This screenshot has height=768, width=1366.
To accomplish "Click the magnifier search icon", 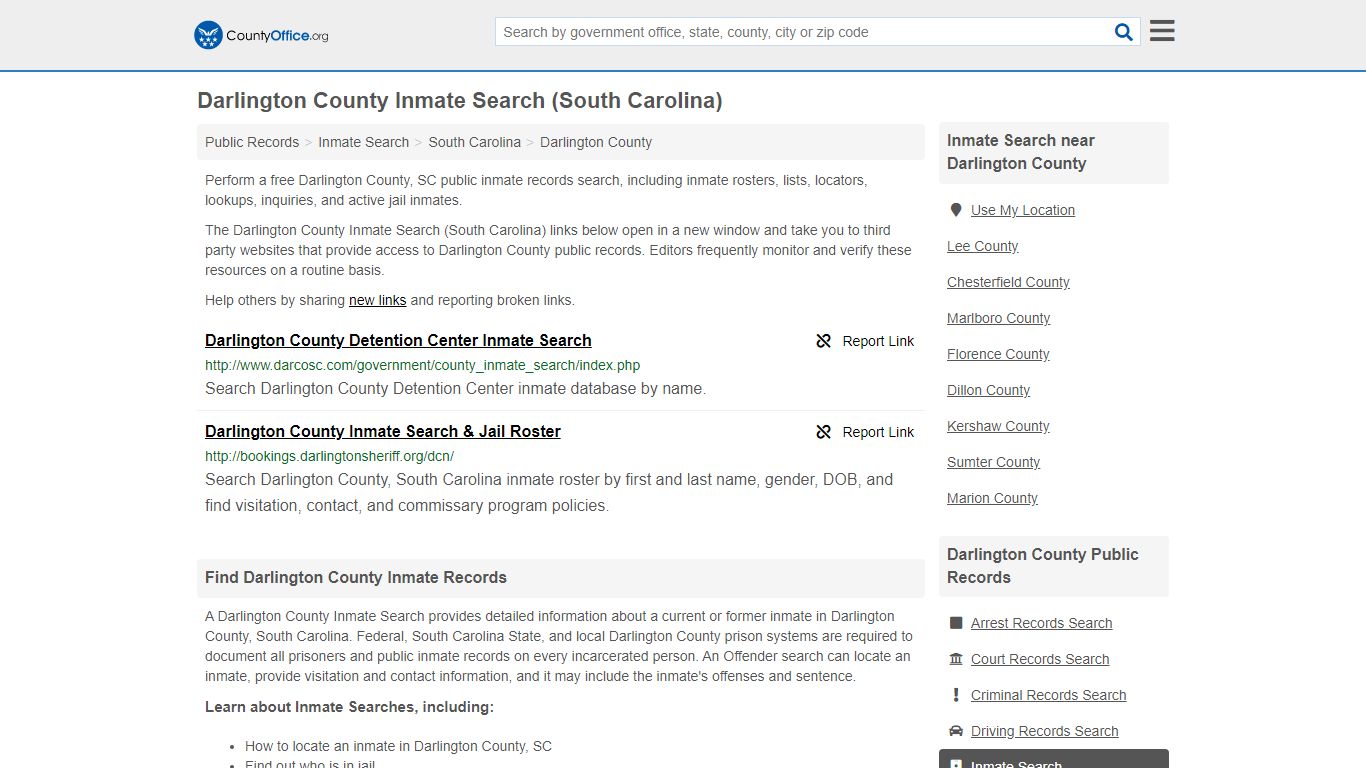I will click(x=1124, y=32).
